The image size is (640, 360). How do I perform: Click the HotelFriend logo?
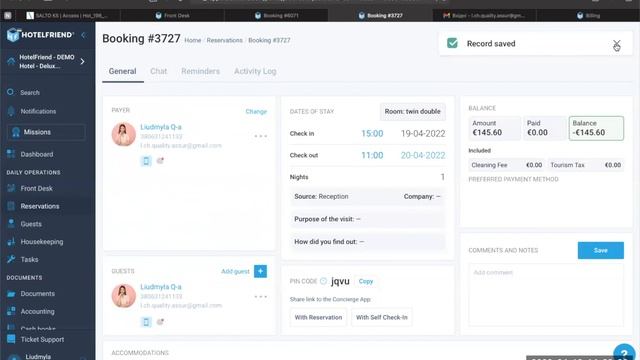pos(40,35)
